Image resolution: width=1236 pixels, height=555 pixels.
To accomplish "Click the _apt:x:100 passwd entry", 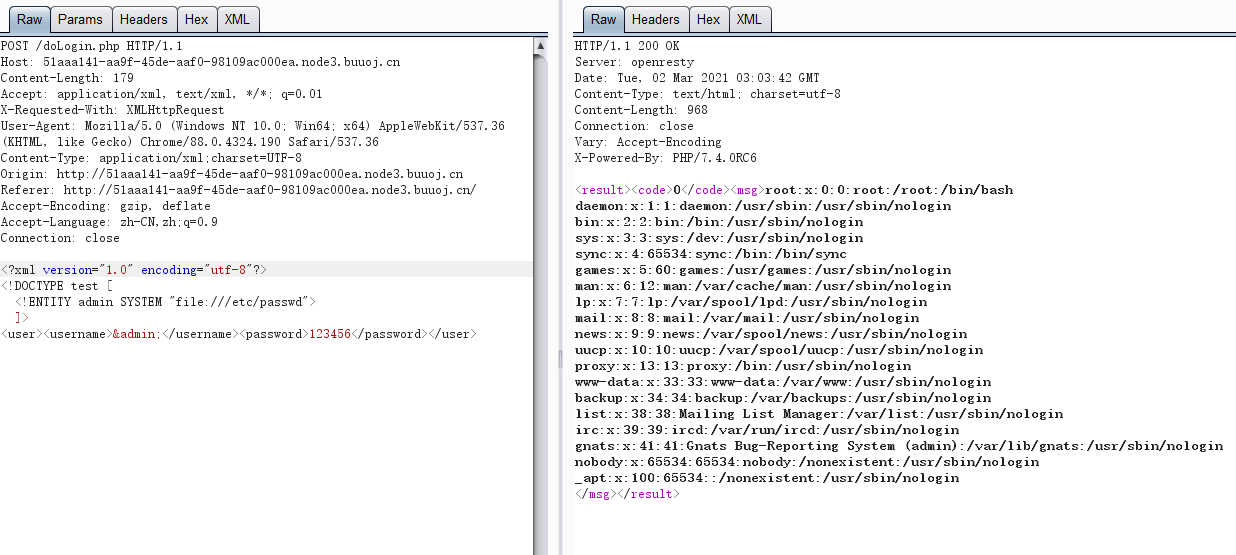I will coord(767,478).
